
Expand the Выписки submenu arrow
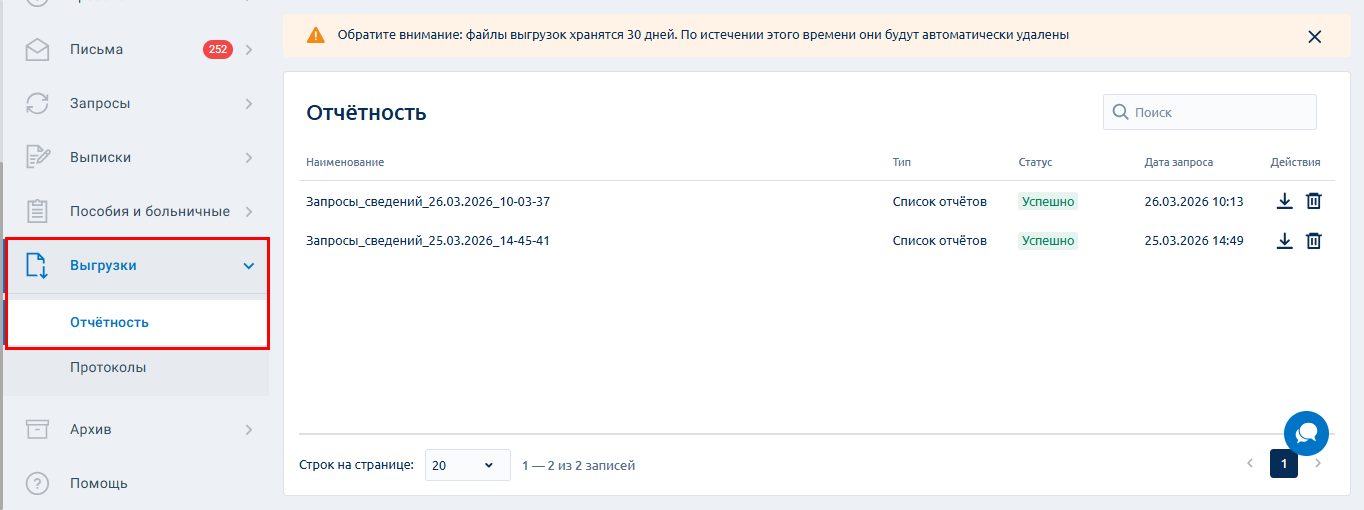249,158
